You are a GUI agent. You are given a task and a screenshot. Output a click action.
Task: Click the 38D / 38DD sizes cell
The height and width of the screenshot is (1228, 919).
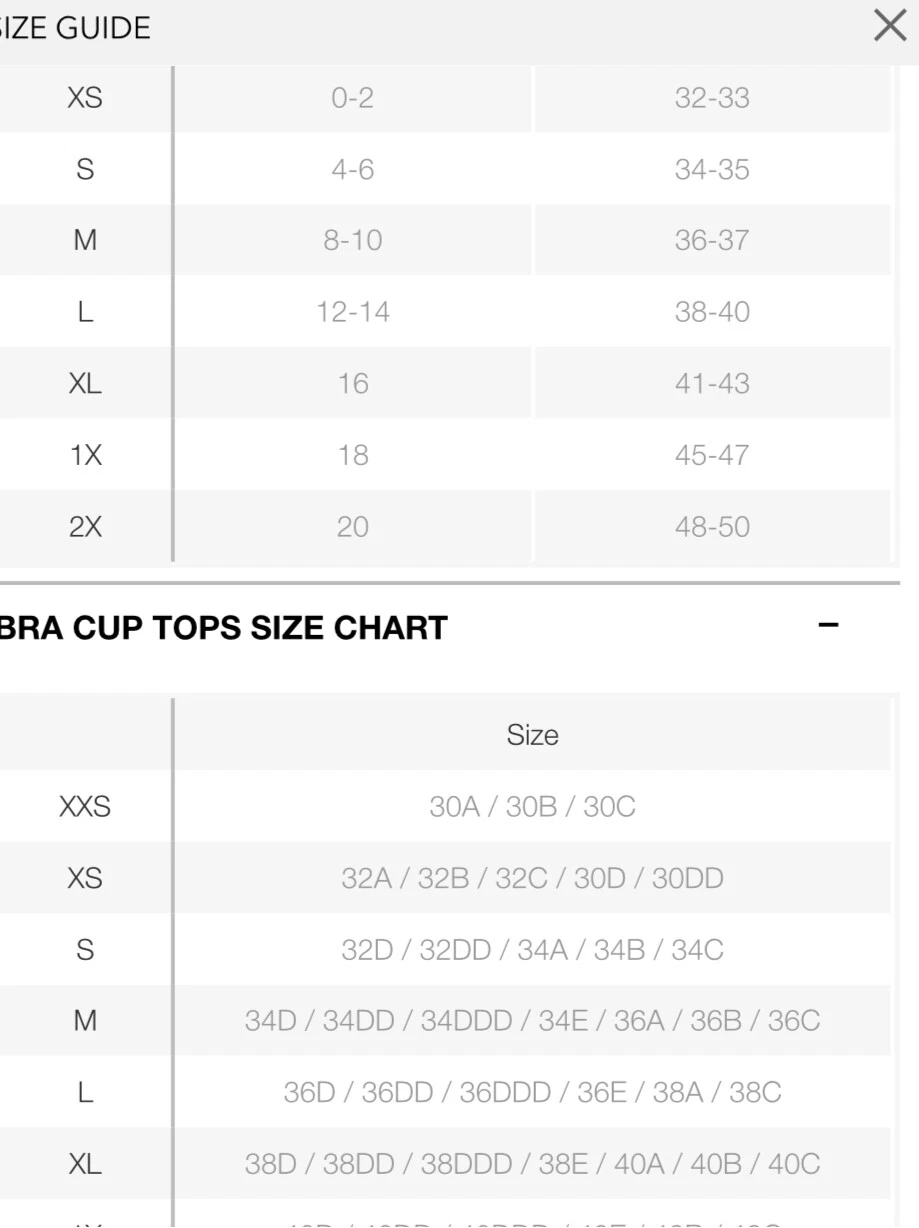(x=532, y=1164)
